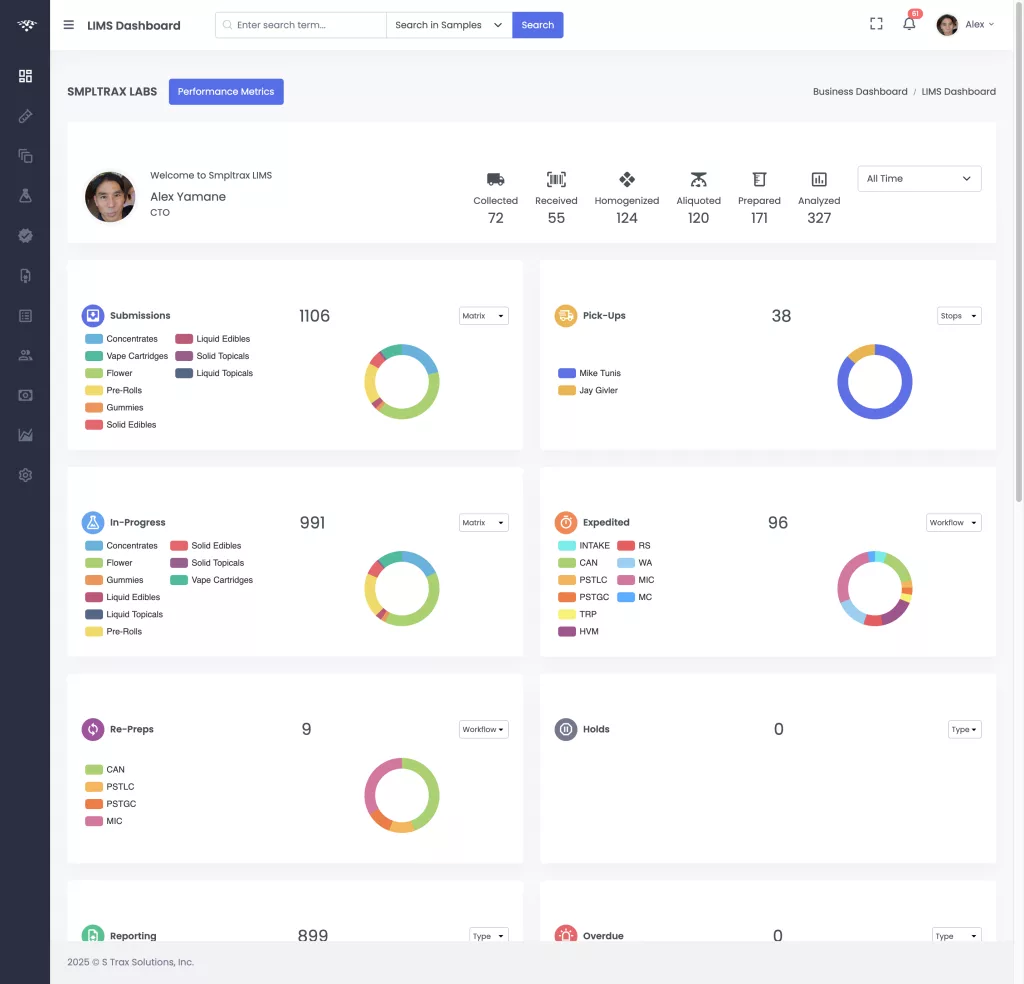The height and width of the screenshot is (984, 1024).
Task: Toggle Concentrates legend in Submissions
Action: click(x=121, y=339)
